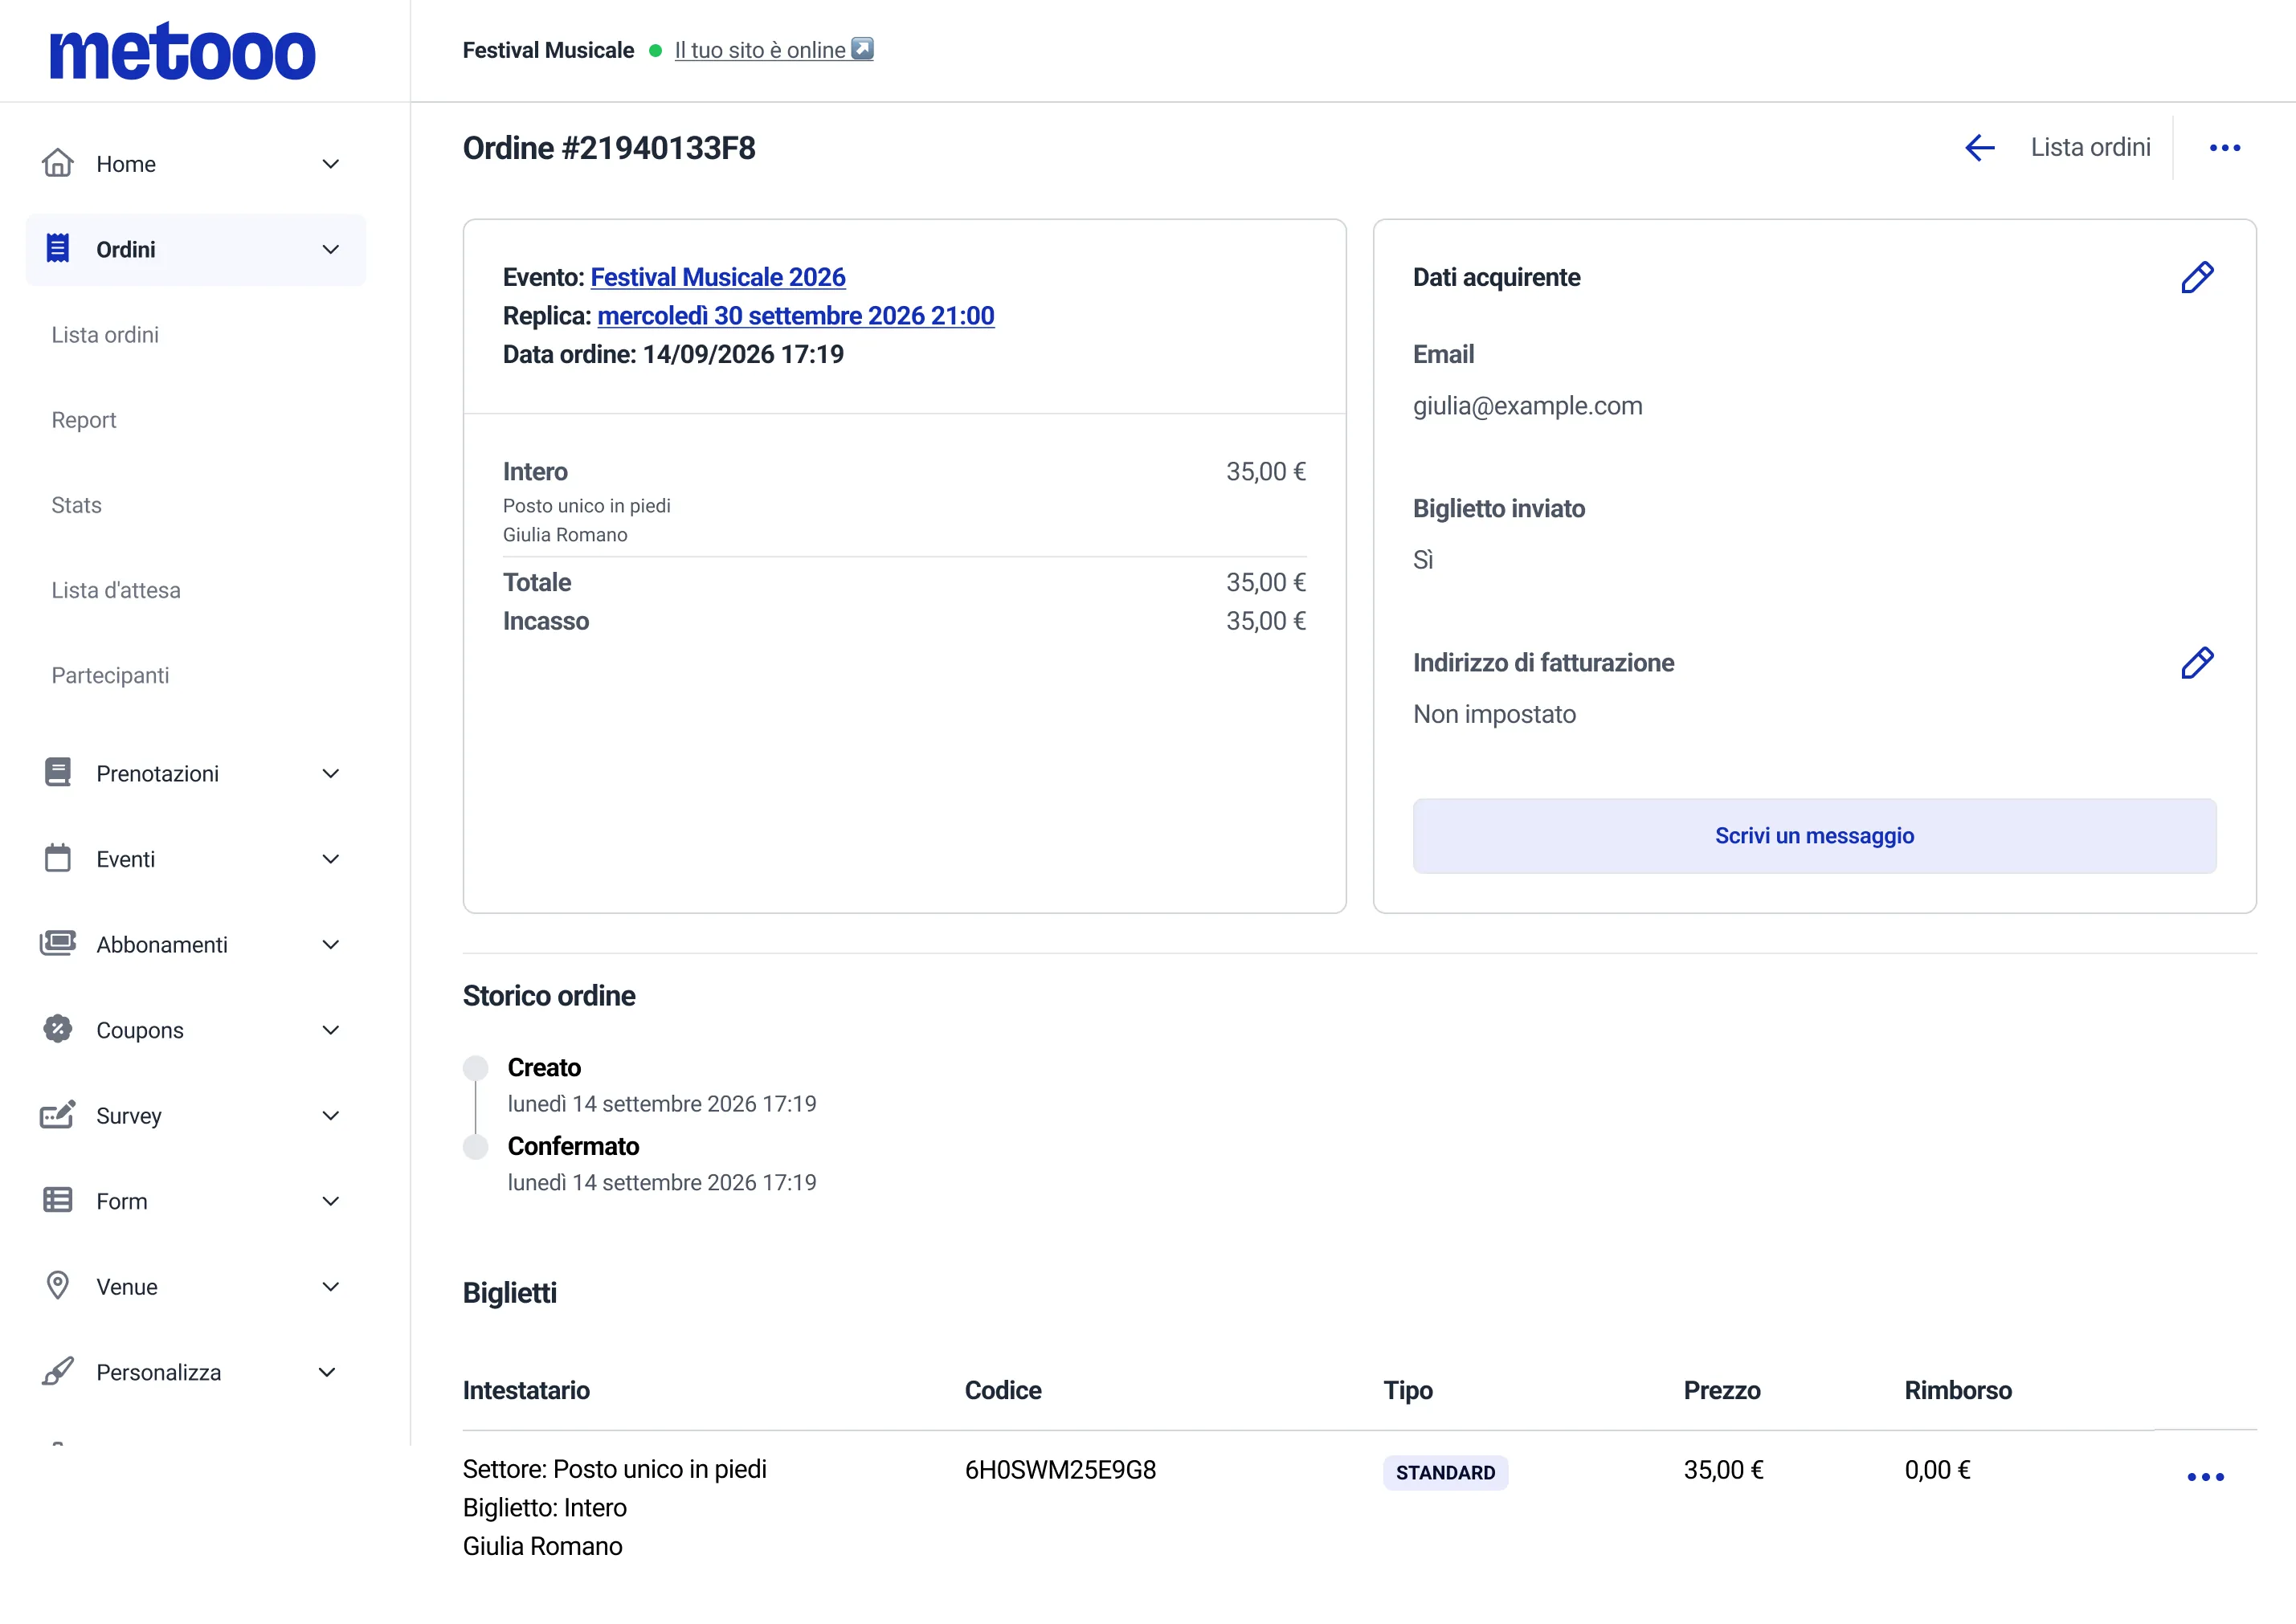Click the Ordini receipt icon
The image size is (2296, 1624).
(x=58, y=248)
